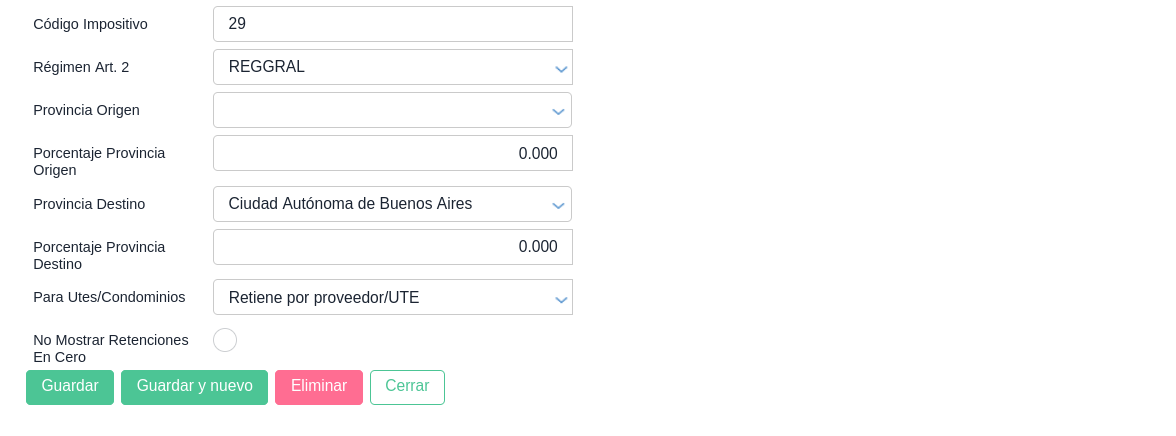Click the Código Impositivo input field
1176x436 pixels.
pyautogui.click(x=392, y=24)
